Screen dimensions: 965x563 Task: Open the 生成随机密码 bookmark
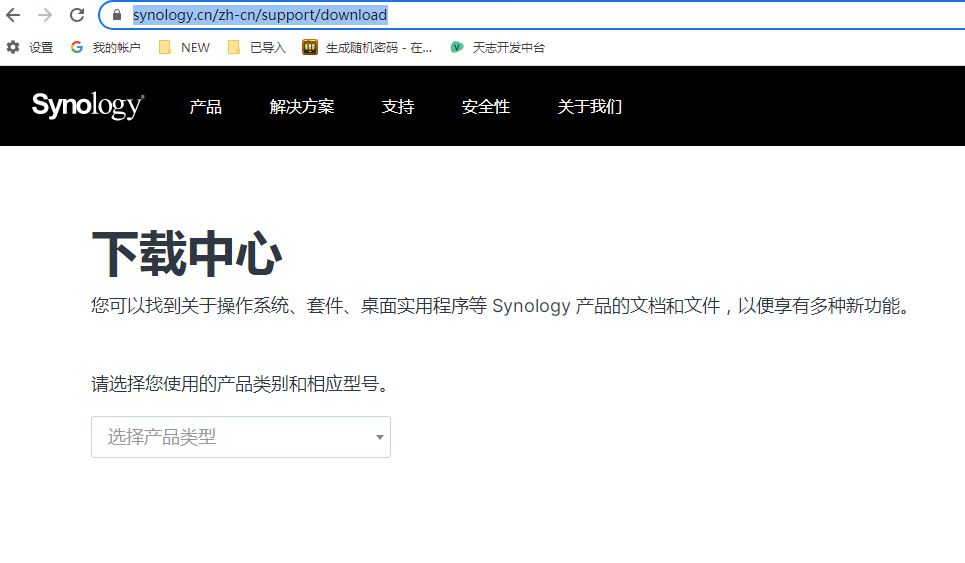pos(368,47)
